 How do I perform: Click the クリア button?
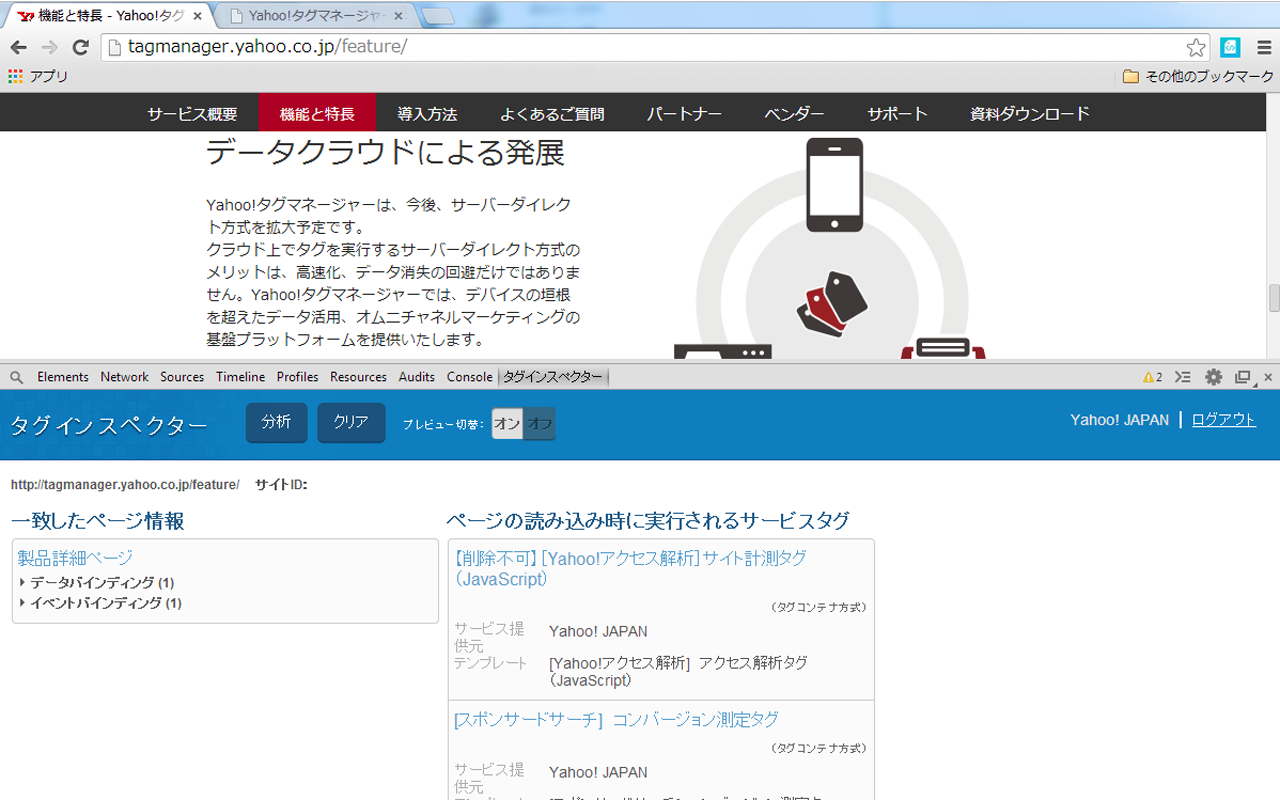351,422
